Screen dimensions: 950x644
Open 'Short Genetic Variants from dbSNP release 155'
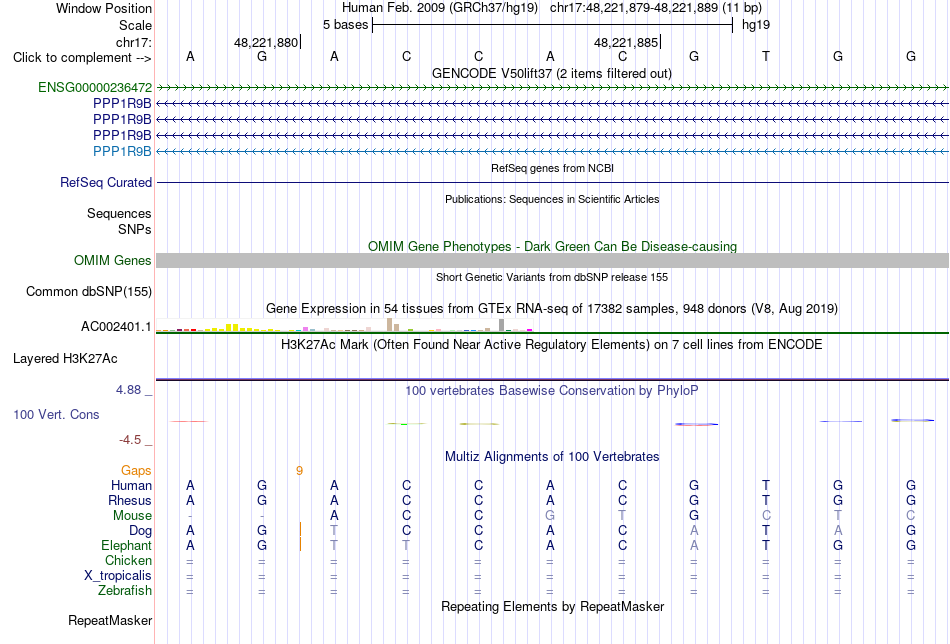pyautogui.click(x=552, y=277)
